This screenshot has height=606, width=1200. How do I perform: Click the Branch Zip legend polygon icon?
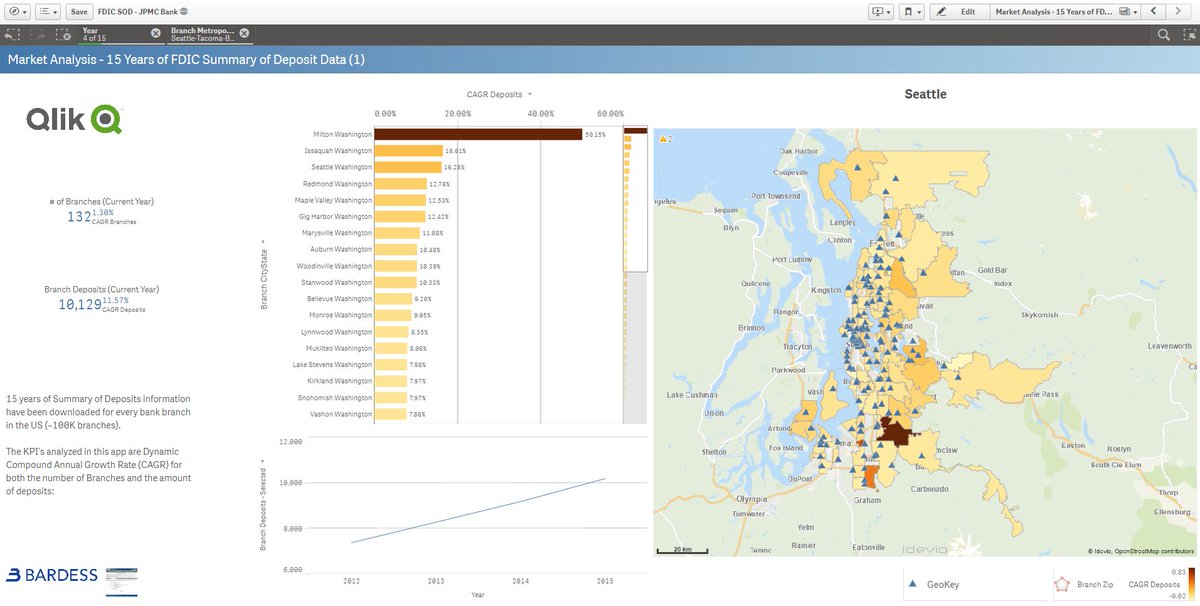1061,583
